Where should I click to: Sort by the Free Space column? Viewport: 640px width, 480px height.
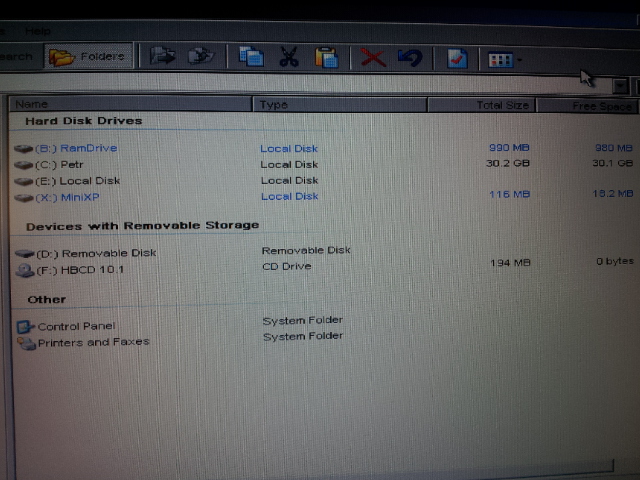coord(587,106)
